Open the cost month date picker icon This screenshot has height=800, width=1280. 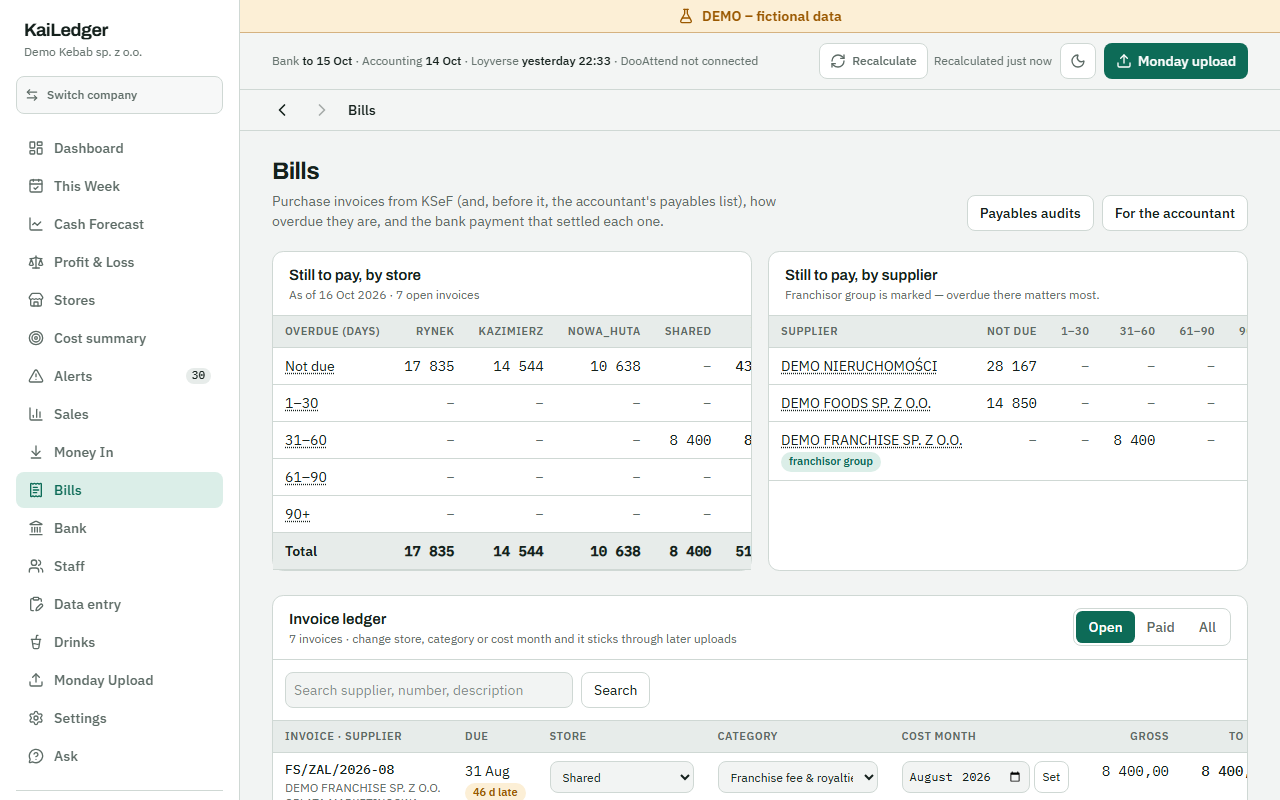1015,777
